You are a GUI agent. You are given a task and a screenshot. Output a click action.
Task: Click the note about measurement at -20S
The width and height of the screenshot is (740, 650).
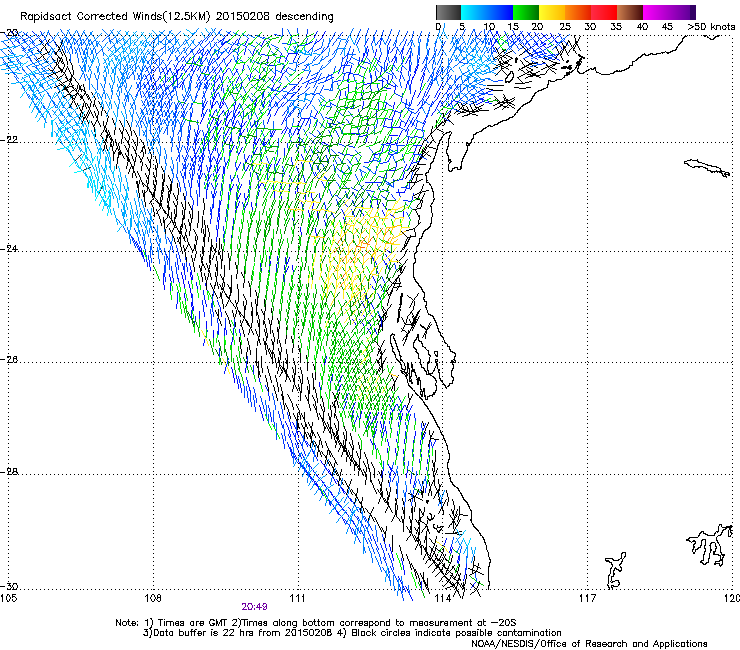coord(378,623)
